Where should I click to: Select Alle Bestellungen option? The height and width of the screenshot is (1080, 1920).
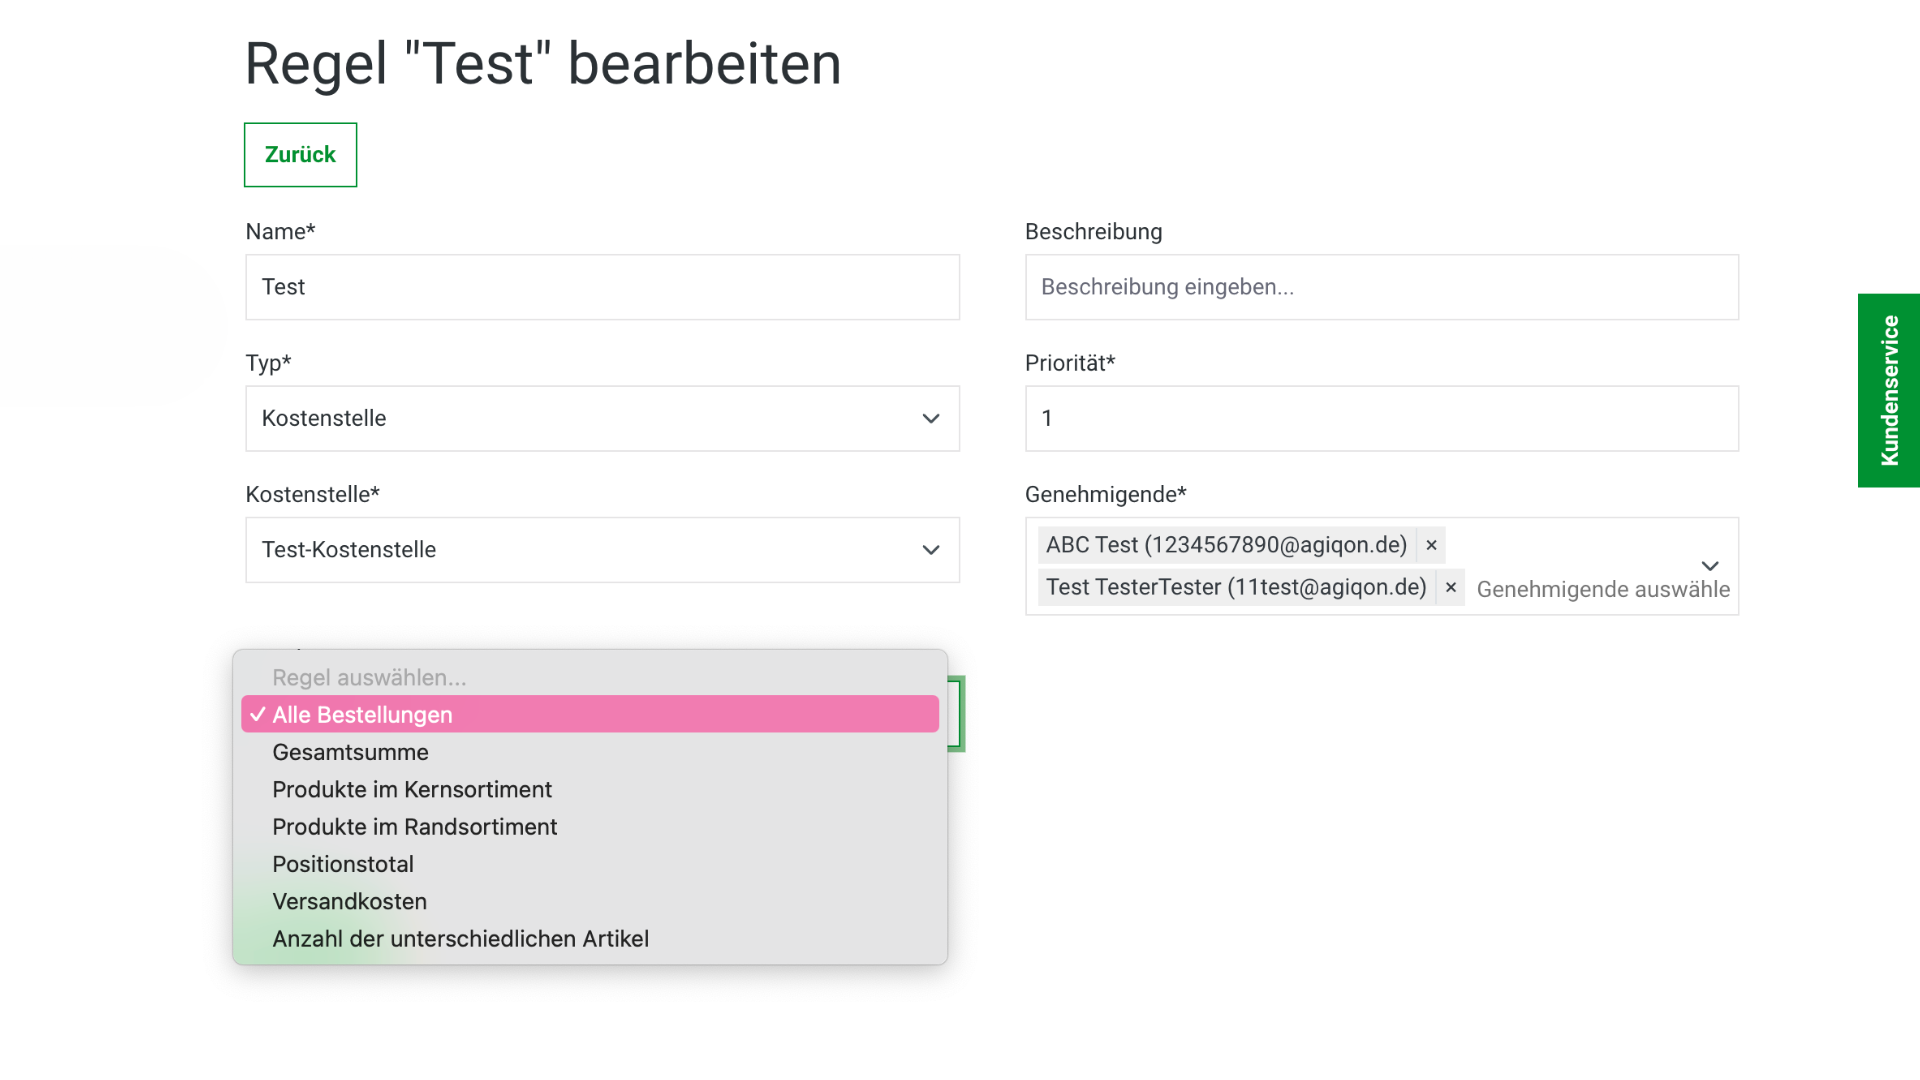(x=590, y=715)
